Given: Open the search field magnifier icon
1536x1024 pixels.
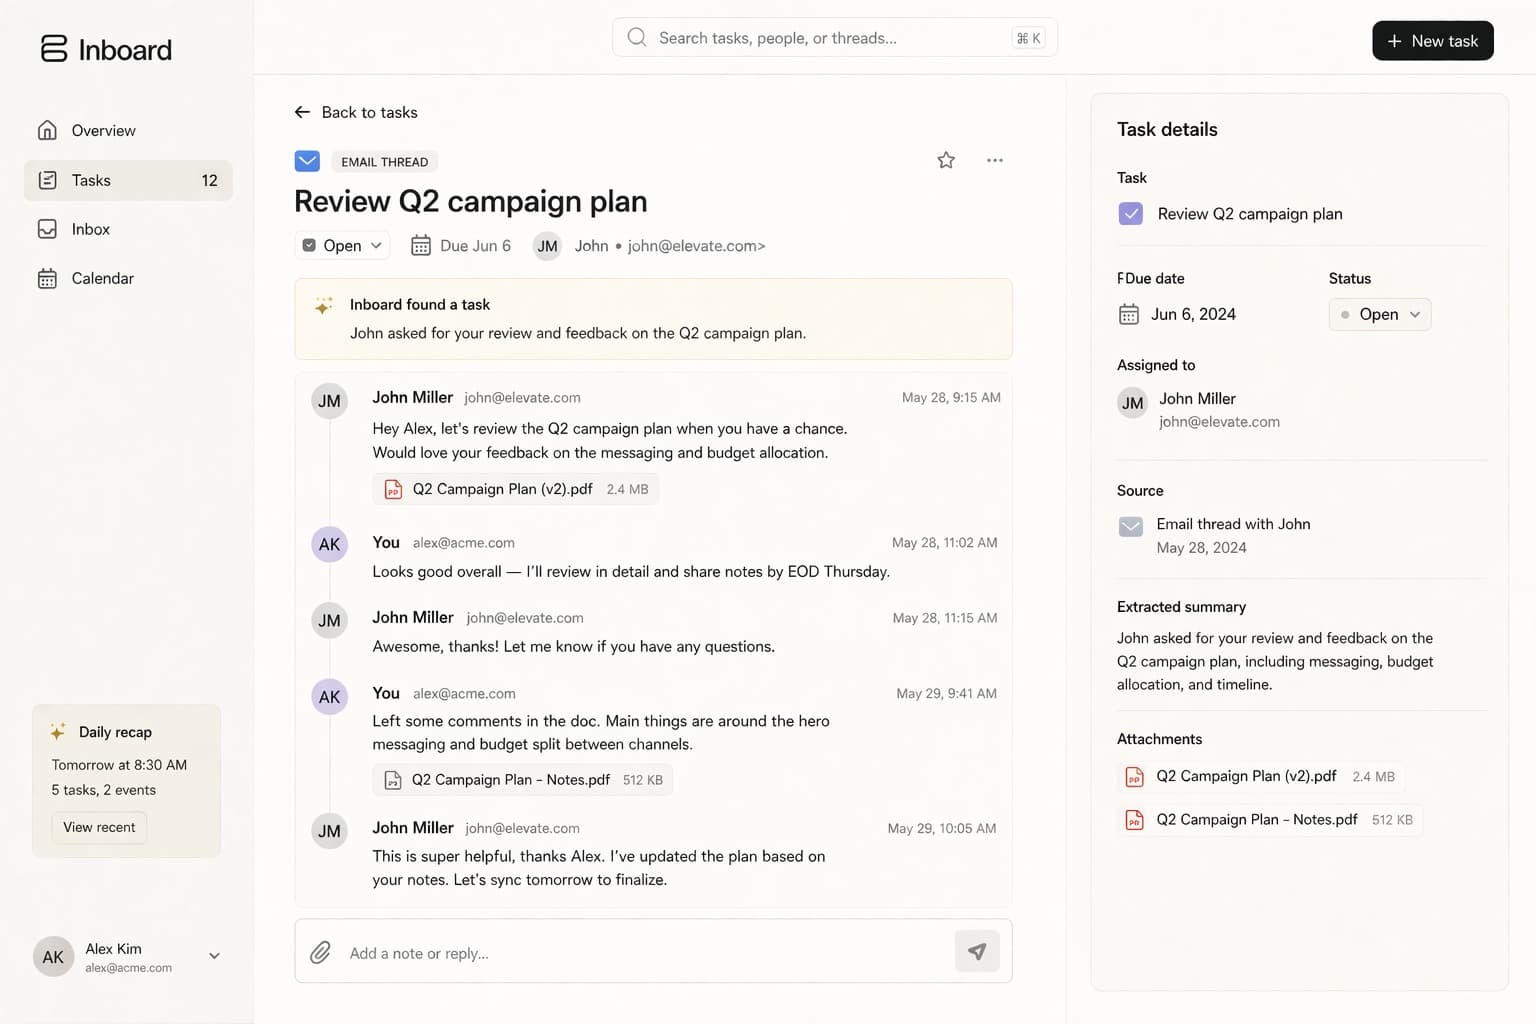Looking at the screenshot, I should tap(637, 37).
